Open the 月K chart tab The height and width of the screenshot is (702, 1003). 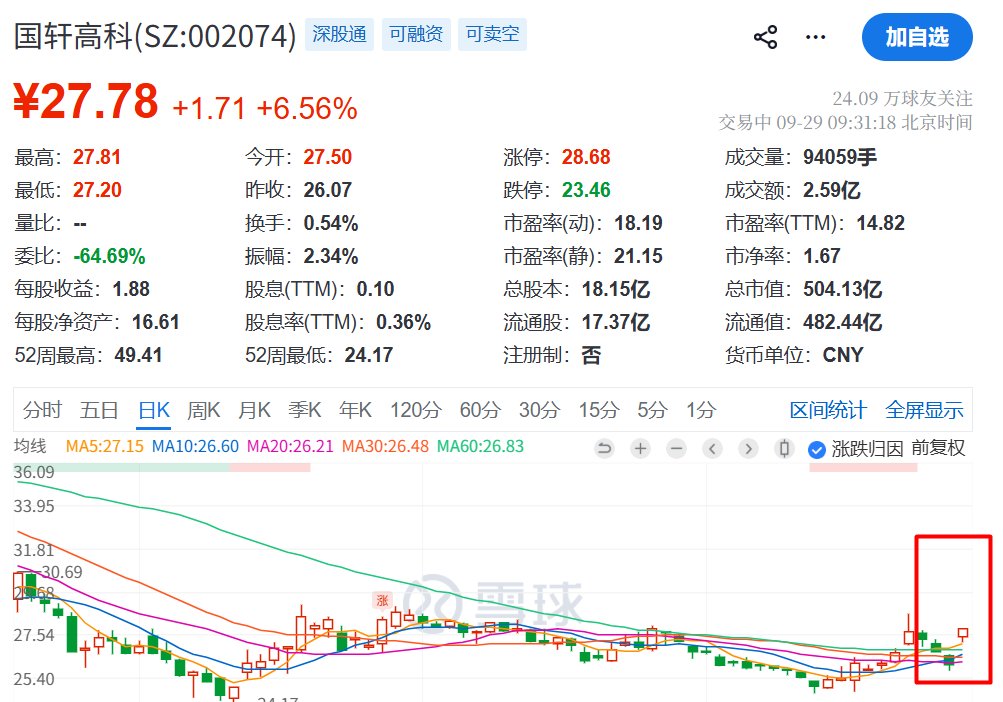255,410
